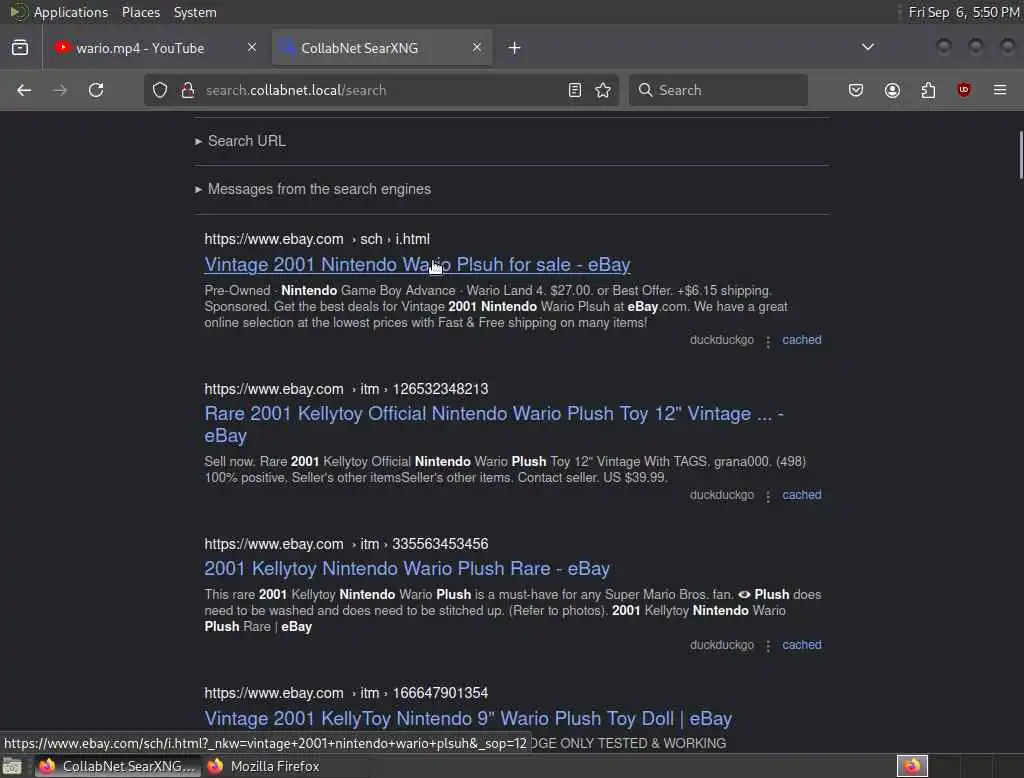
Task: Open the uBlock Origin extension icon
Action: click(x=963, y=90)
